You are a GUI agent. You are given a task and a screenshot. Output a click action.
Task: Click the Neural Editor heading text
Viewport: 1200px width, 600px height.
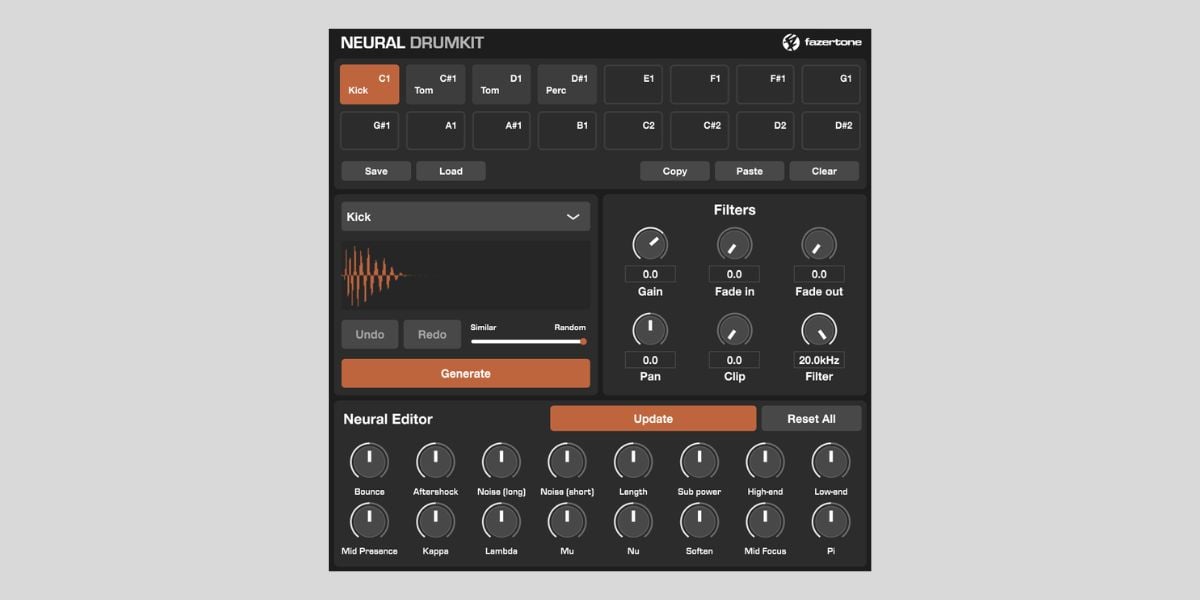coord(388,419)
